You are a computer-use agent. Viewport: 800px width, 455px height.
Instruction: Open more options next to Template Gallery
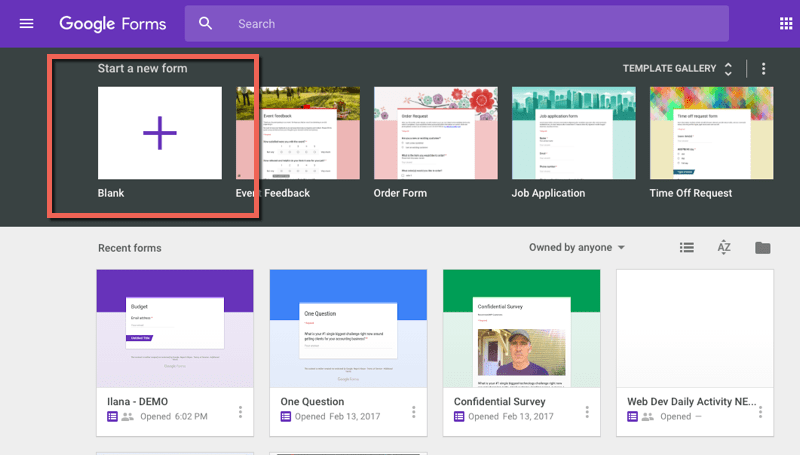point(764,69)
